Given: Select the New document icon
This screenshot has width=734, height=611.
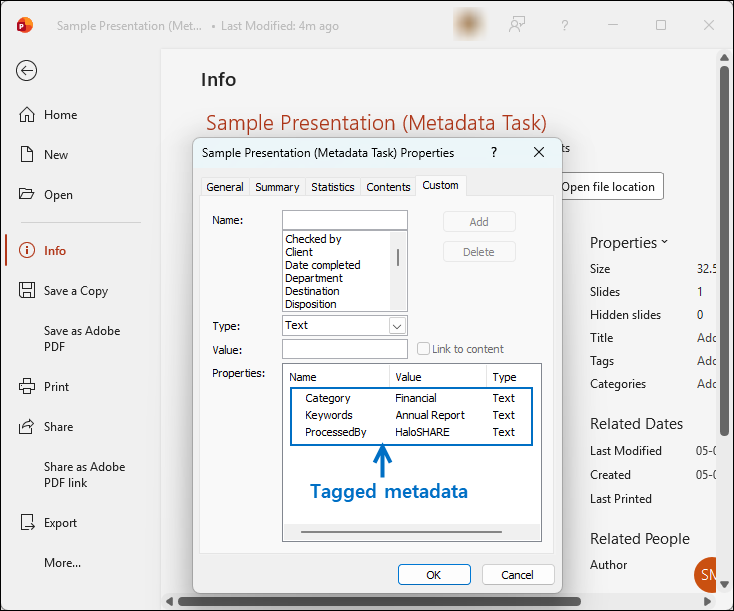Looking at the screenshot, I should pos(27,154).
